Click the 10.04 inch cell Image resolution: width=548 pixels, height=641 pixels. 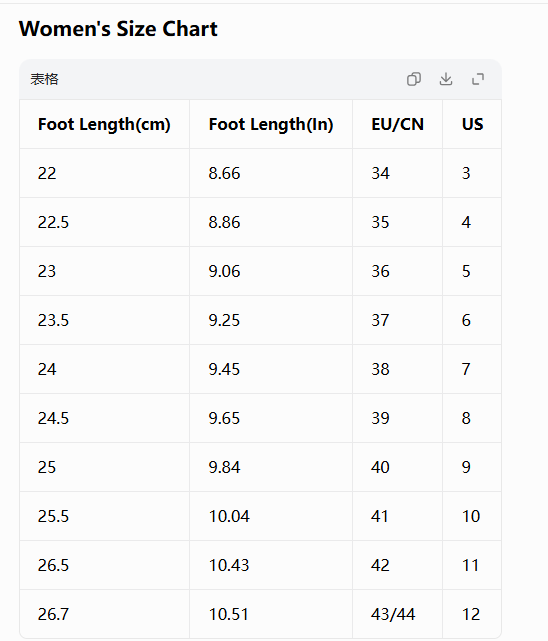[x=271, y=517]
